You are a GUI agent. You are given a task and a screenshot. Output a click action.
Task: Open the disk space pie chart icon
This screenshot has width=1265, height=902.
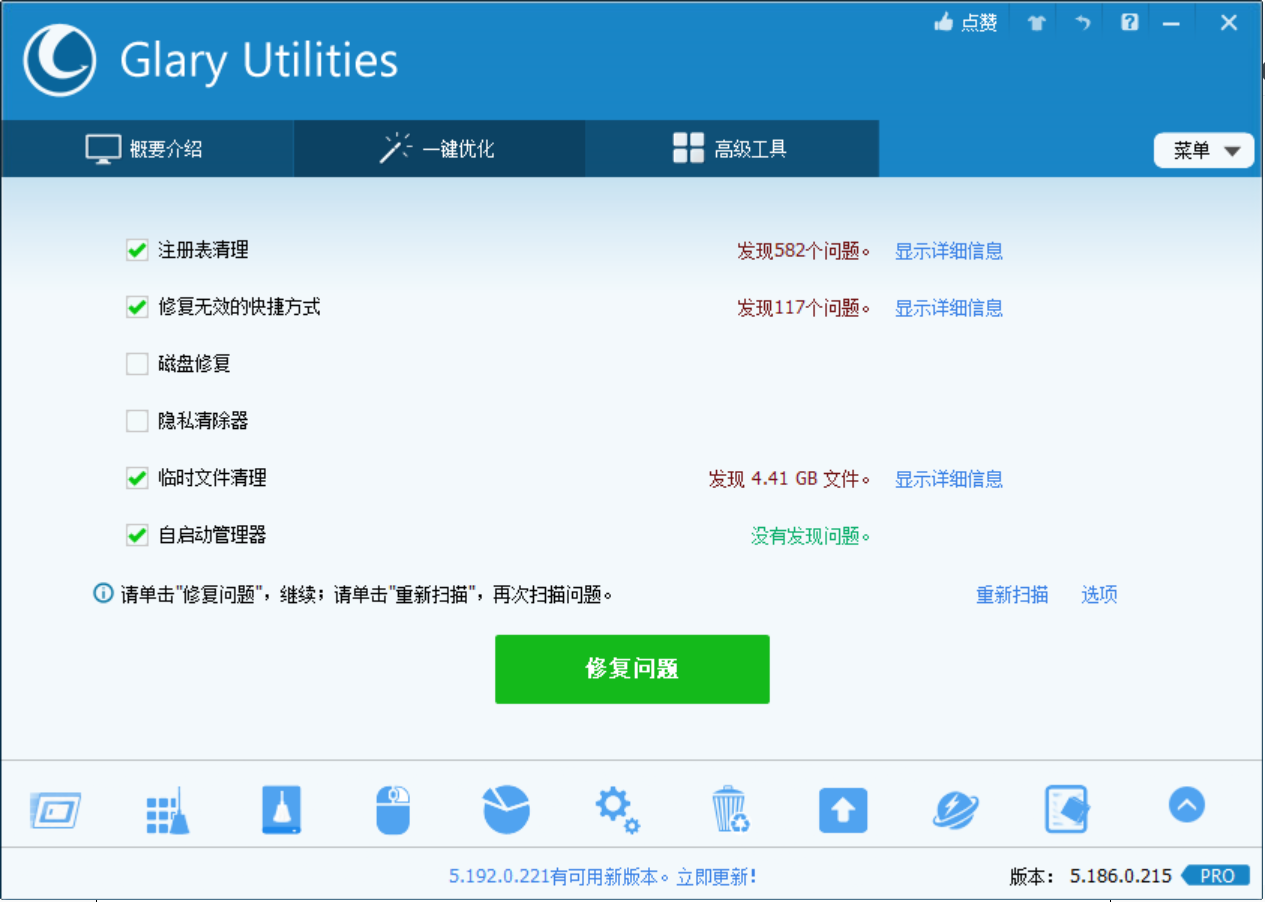click(x=506, y=809)
